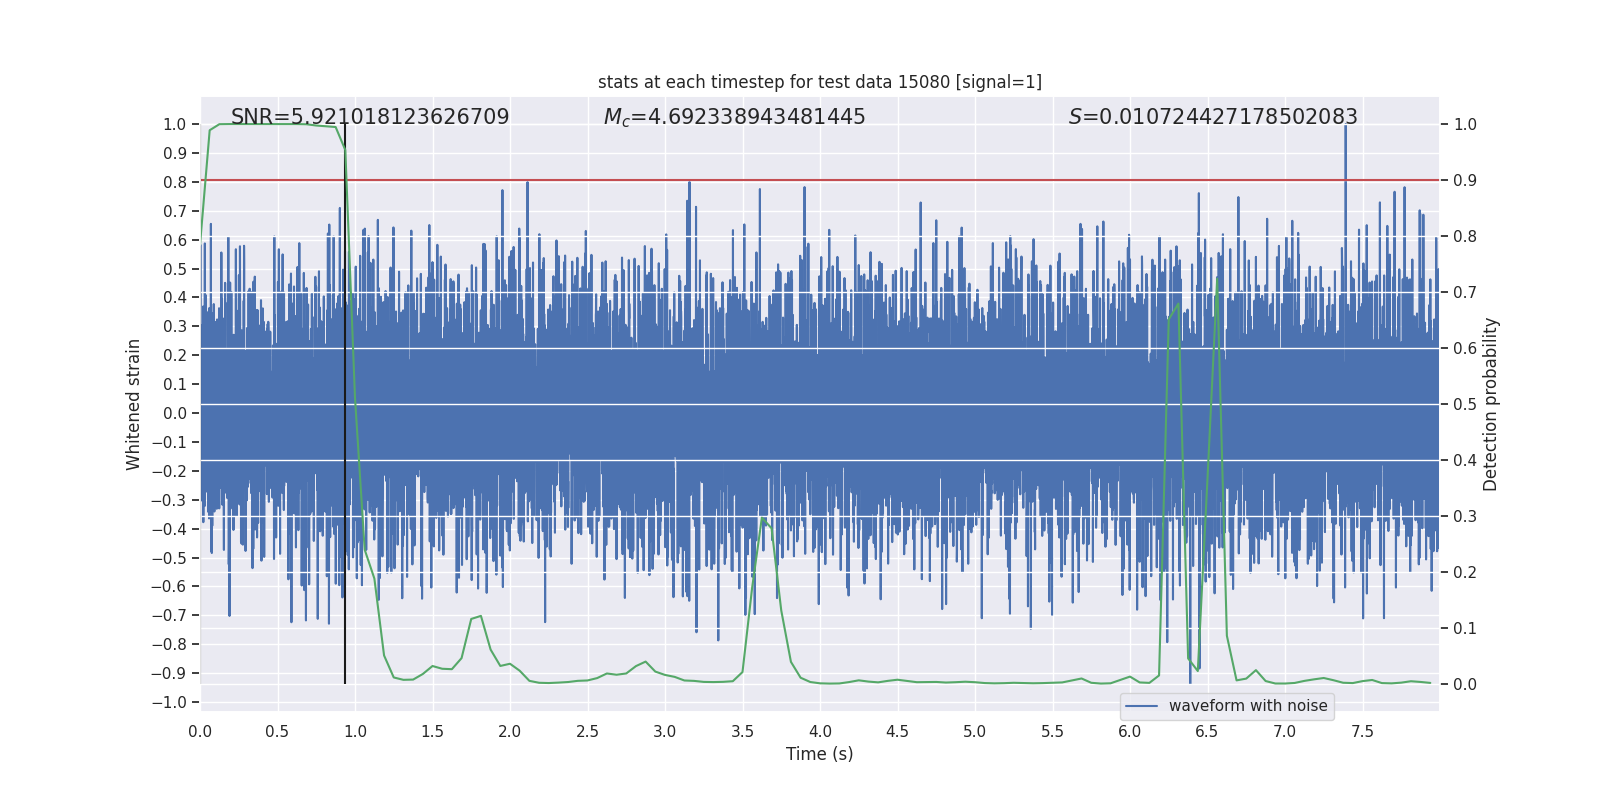Screen dimensions: 1600x800
Task: Click the 'Detection probability' right axis label
Action: click(x=1490, y=404)
